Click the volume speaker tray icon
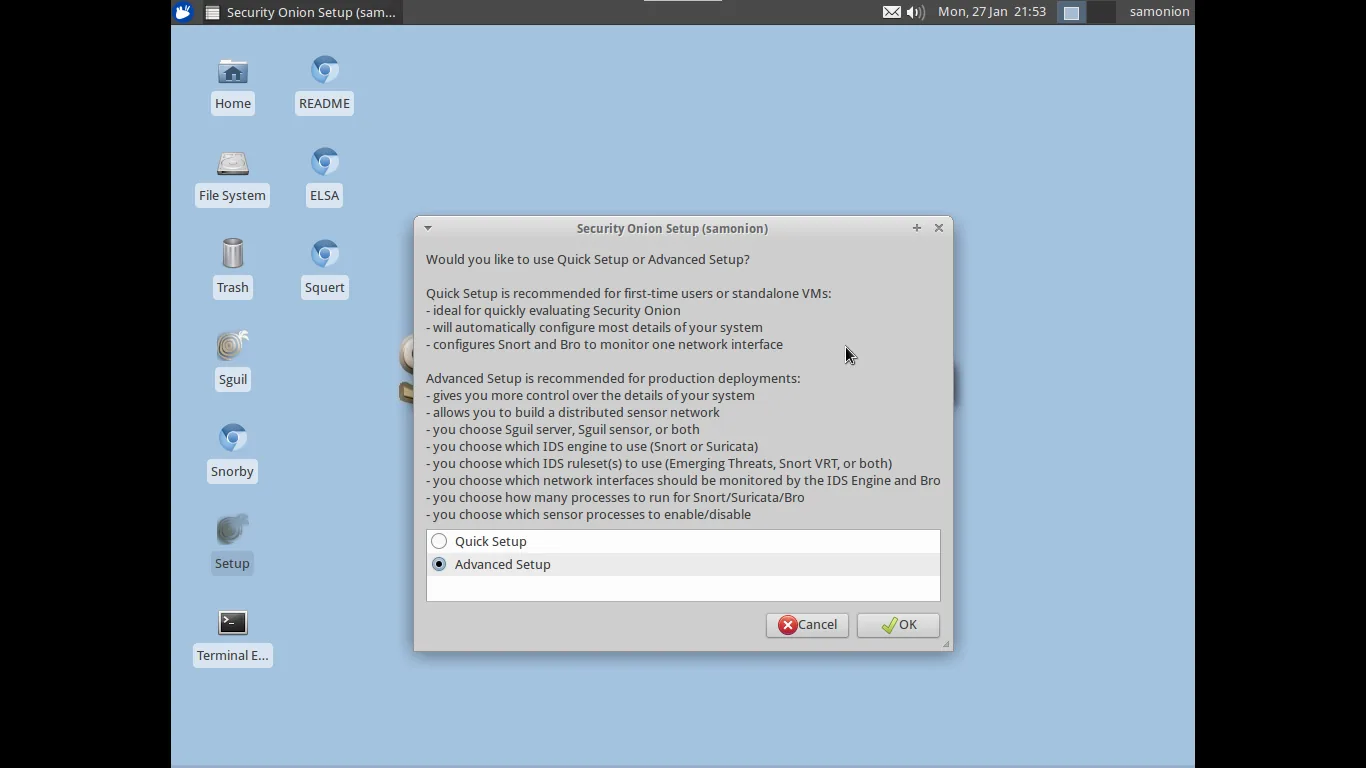This screenshot has width=1366, height=768. click(915, 12)
